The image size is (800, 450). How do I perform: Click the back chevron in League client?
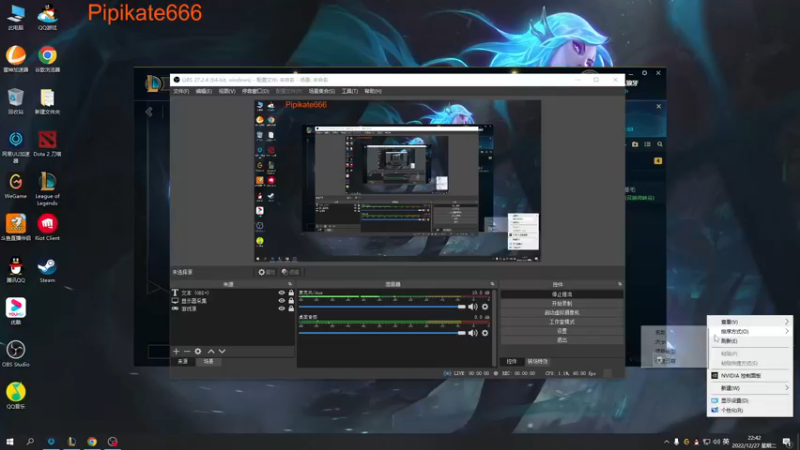click(149, 112)
